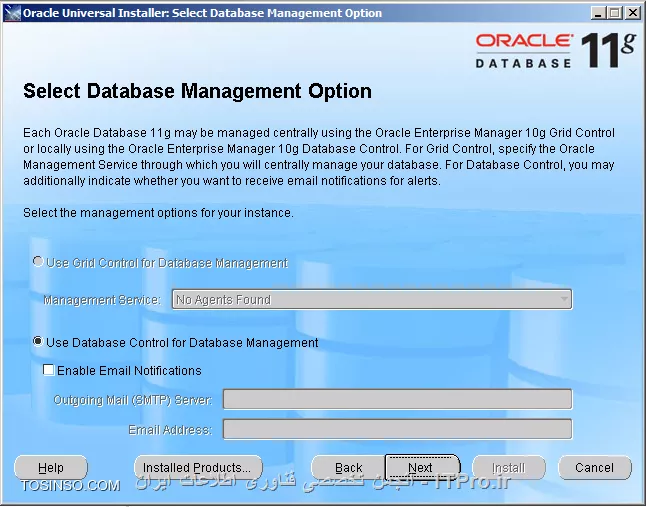This screenshot has width=646, height=507.
Task: Click the 'Email Address:' label
Action: (170, 430)
